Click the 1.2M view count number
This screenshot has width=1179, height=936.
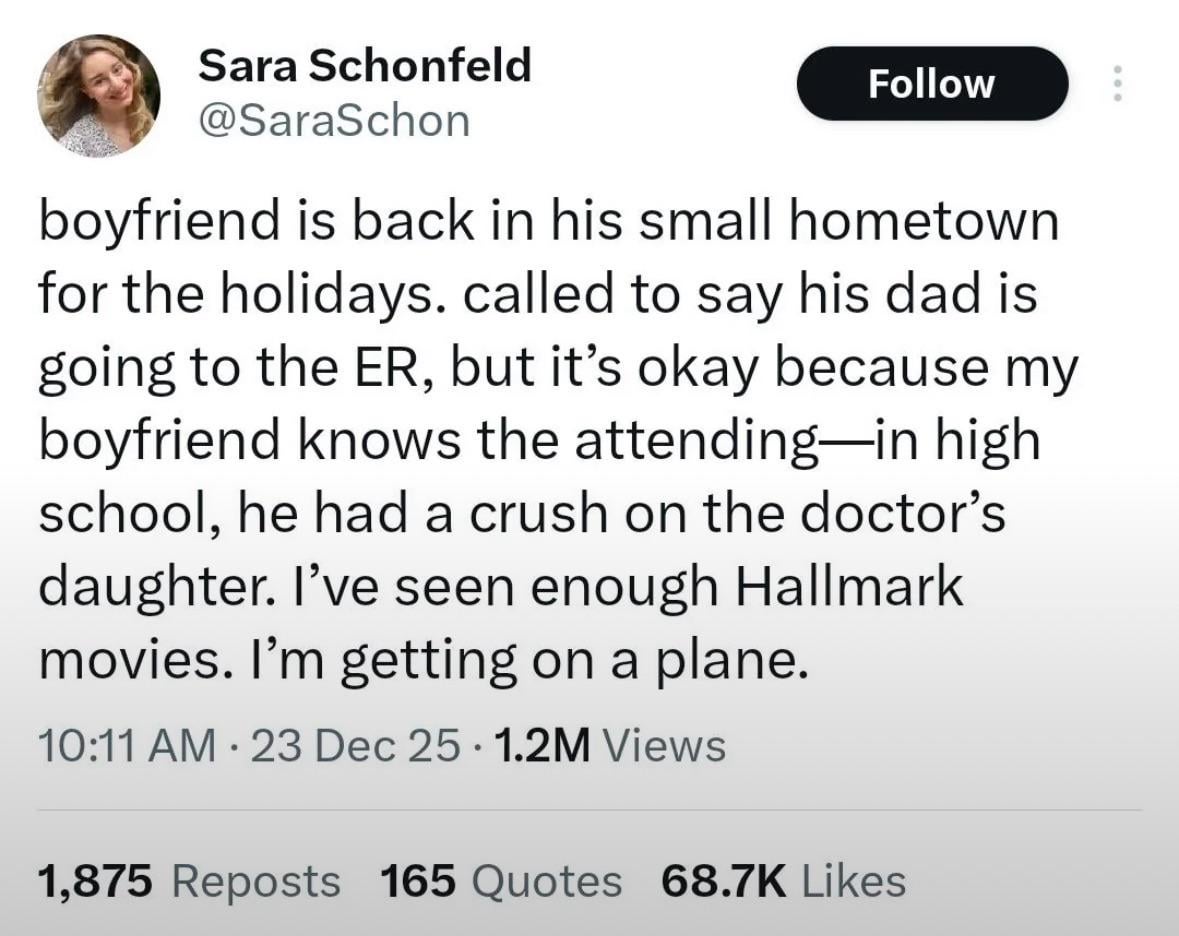pos(544,745)
